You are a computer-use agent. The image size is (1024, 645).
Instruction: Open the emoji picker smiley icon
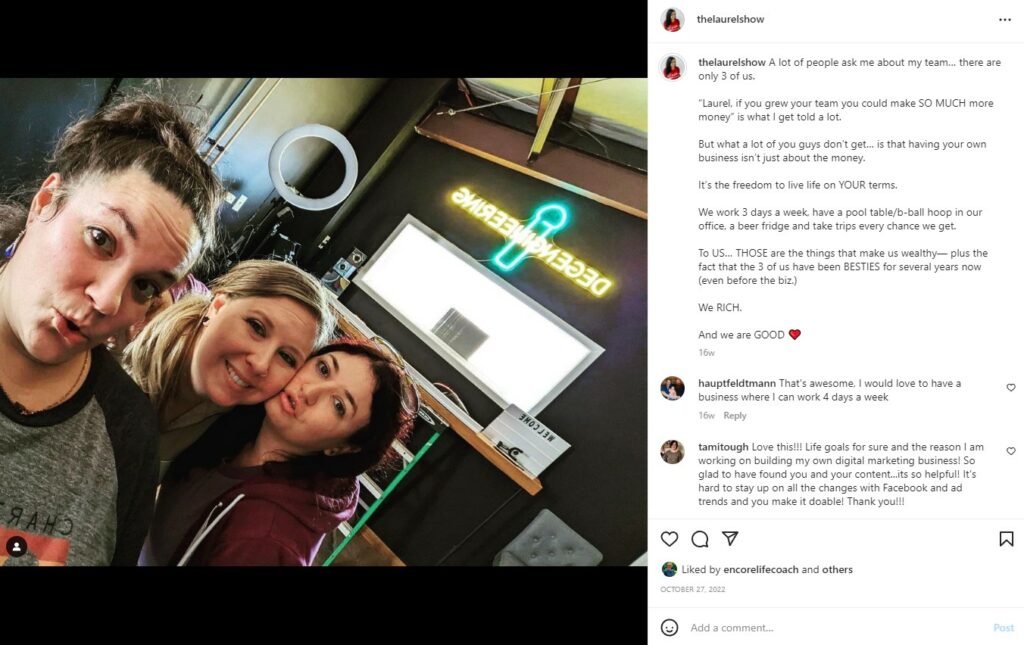click(x=669, y=627)
